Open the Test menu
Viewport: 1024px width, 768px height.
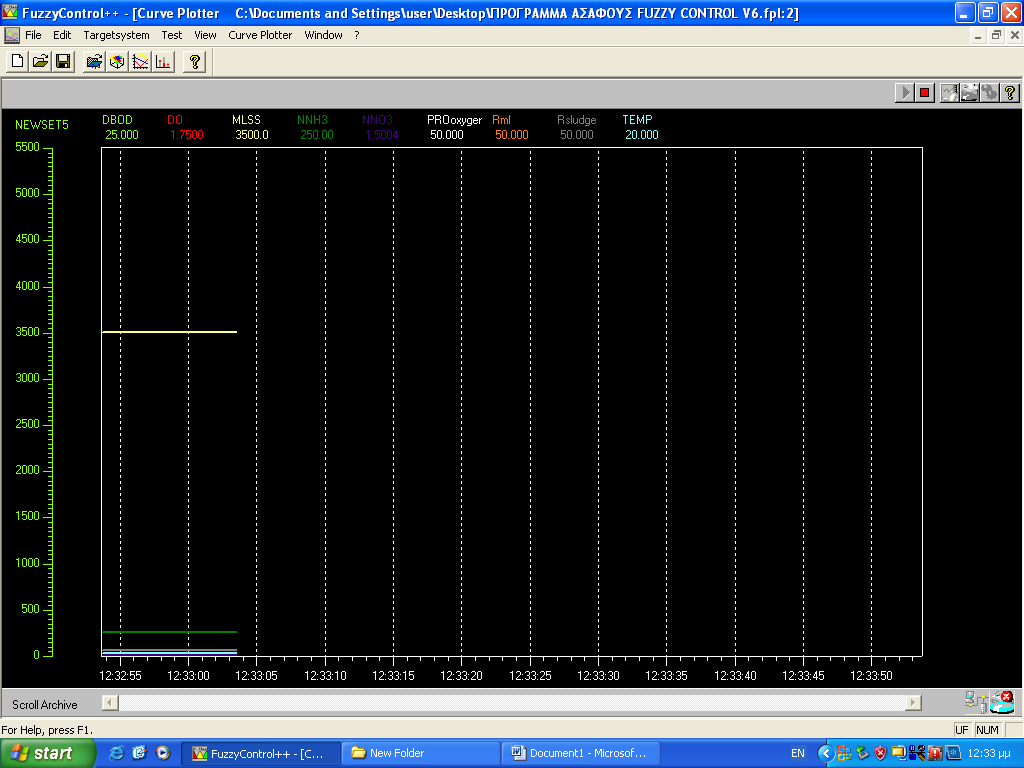click(172, 35)
